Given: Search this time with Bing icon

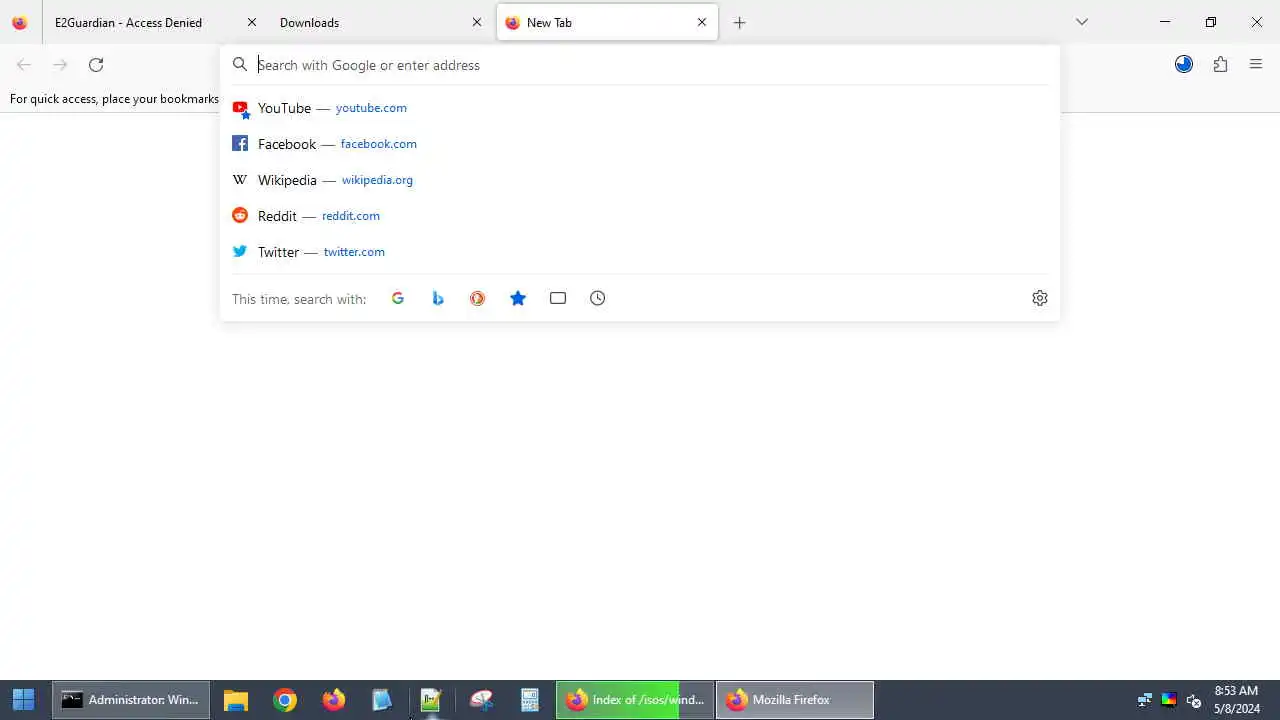Looking at the screenshot, I should (438, 298).
